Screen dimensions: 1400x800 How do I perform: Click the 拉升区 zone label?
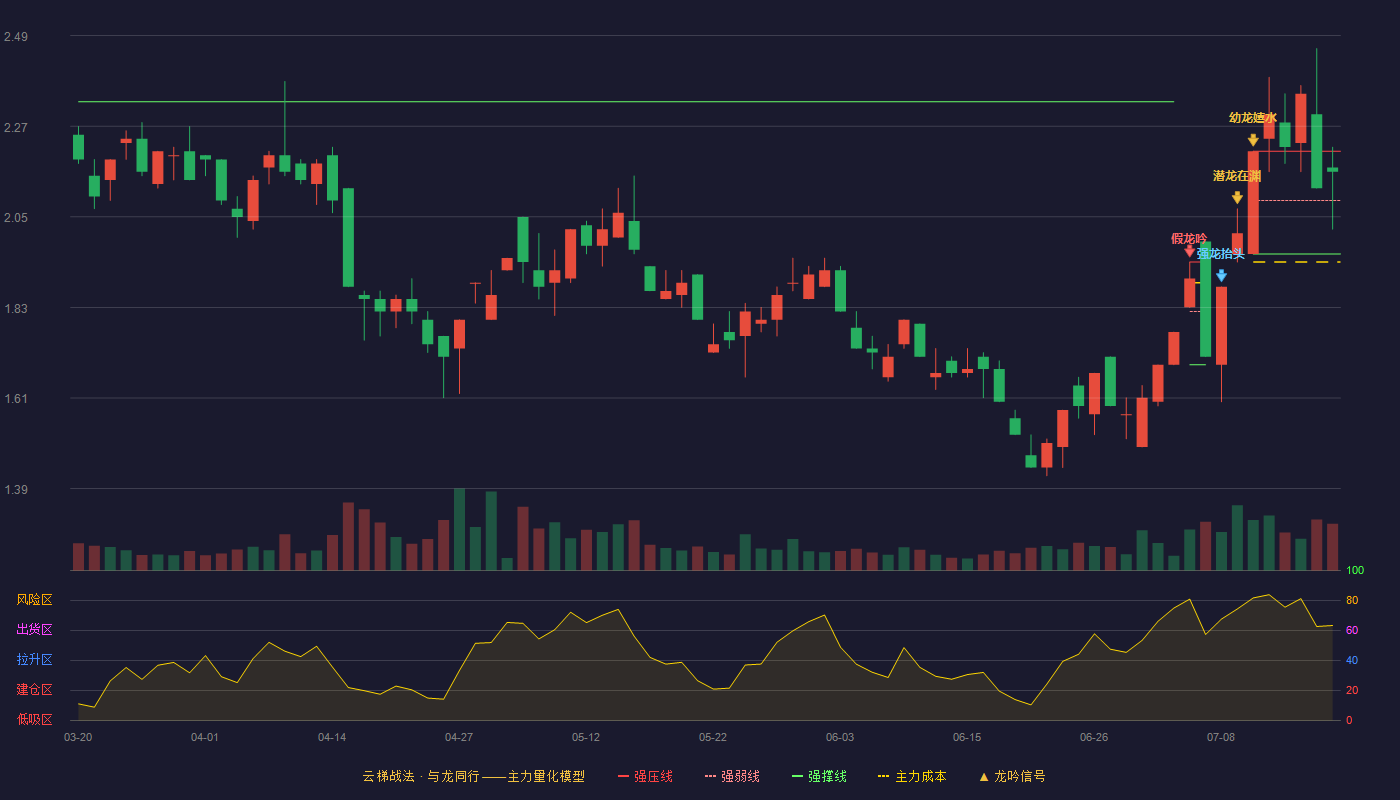34,660
